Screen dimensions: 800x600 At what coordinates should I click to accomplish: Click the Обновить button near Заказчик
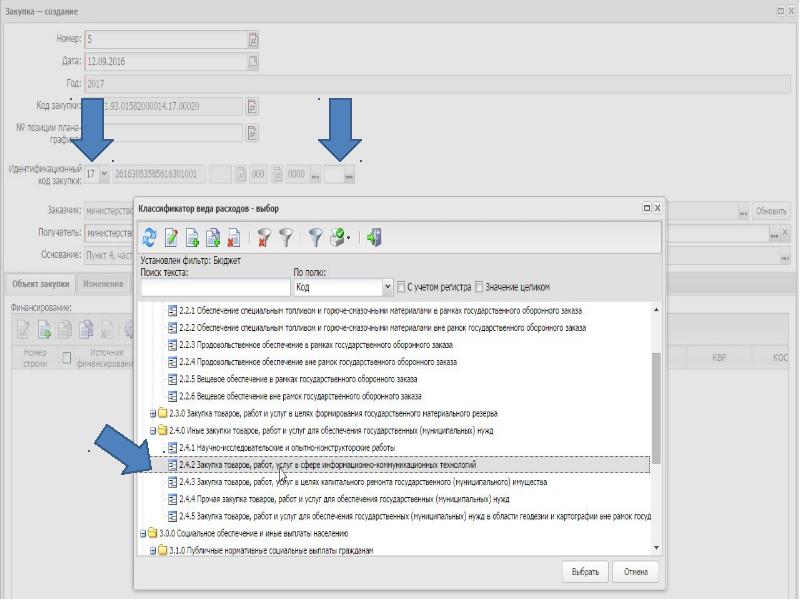click(x=771, y=211)
